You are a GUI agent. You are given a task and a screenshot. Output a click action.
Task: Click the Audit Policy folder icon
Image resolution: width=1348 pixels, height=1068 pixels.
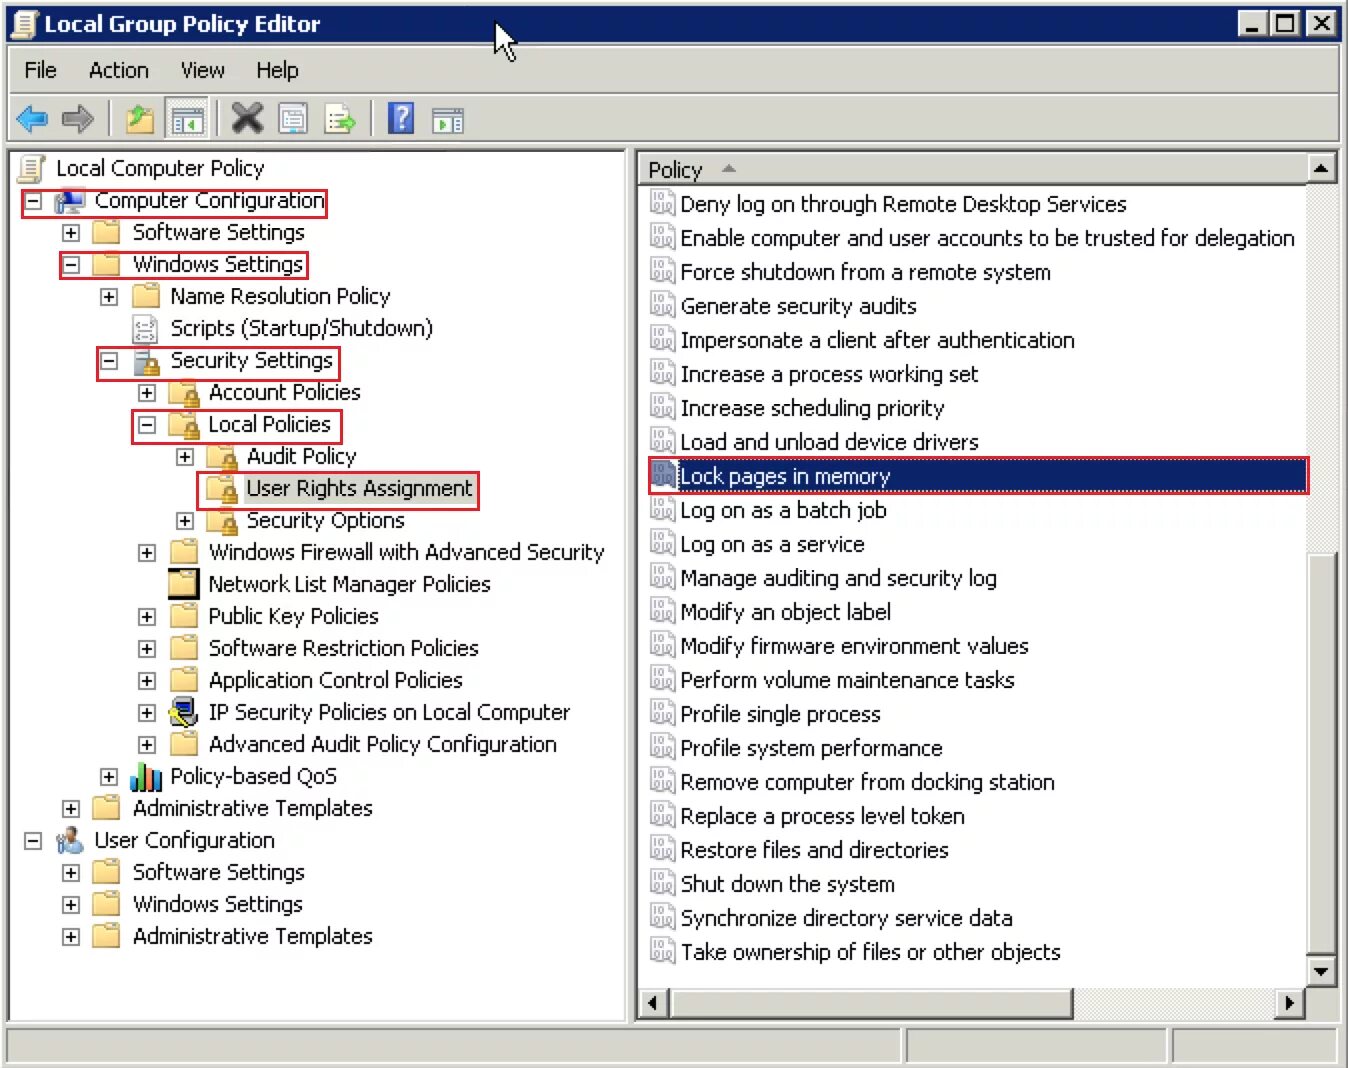[x=222, y=458]
